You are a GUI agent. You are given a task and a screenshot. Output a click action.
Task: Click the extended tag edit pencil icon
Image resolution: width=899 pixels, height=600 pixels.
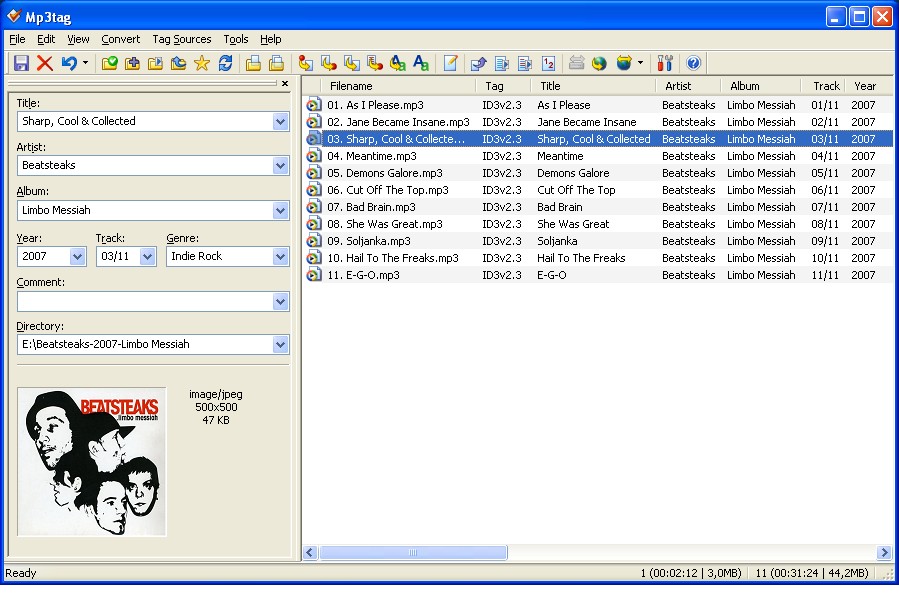pos(451,62)
